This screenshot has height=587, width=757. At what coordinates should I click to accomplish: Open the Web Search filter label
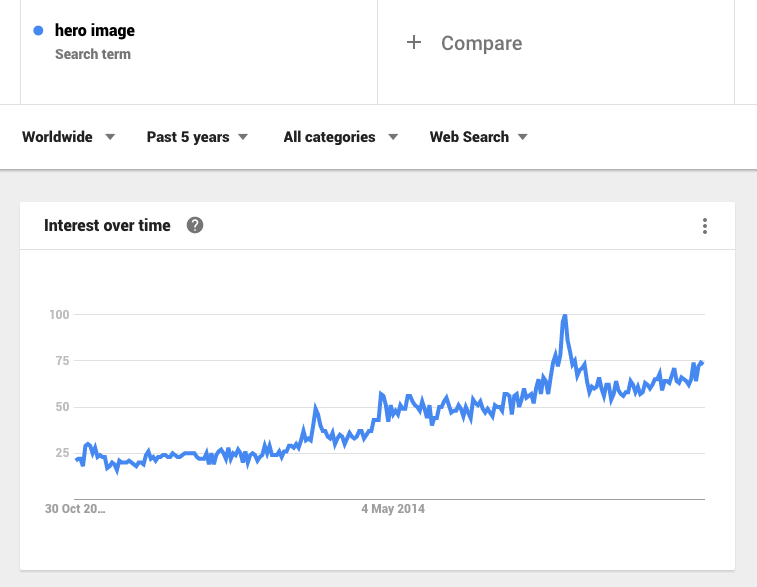pyautogui.click(x=469, y=137)
